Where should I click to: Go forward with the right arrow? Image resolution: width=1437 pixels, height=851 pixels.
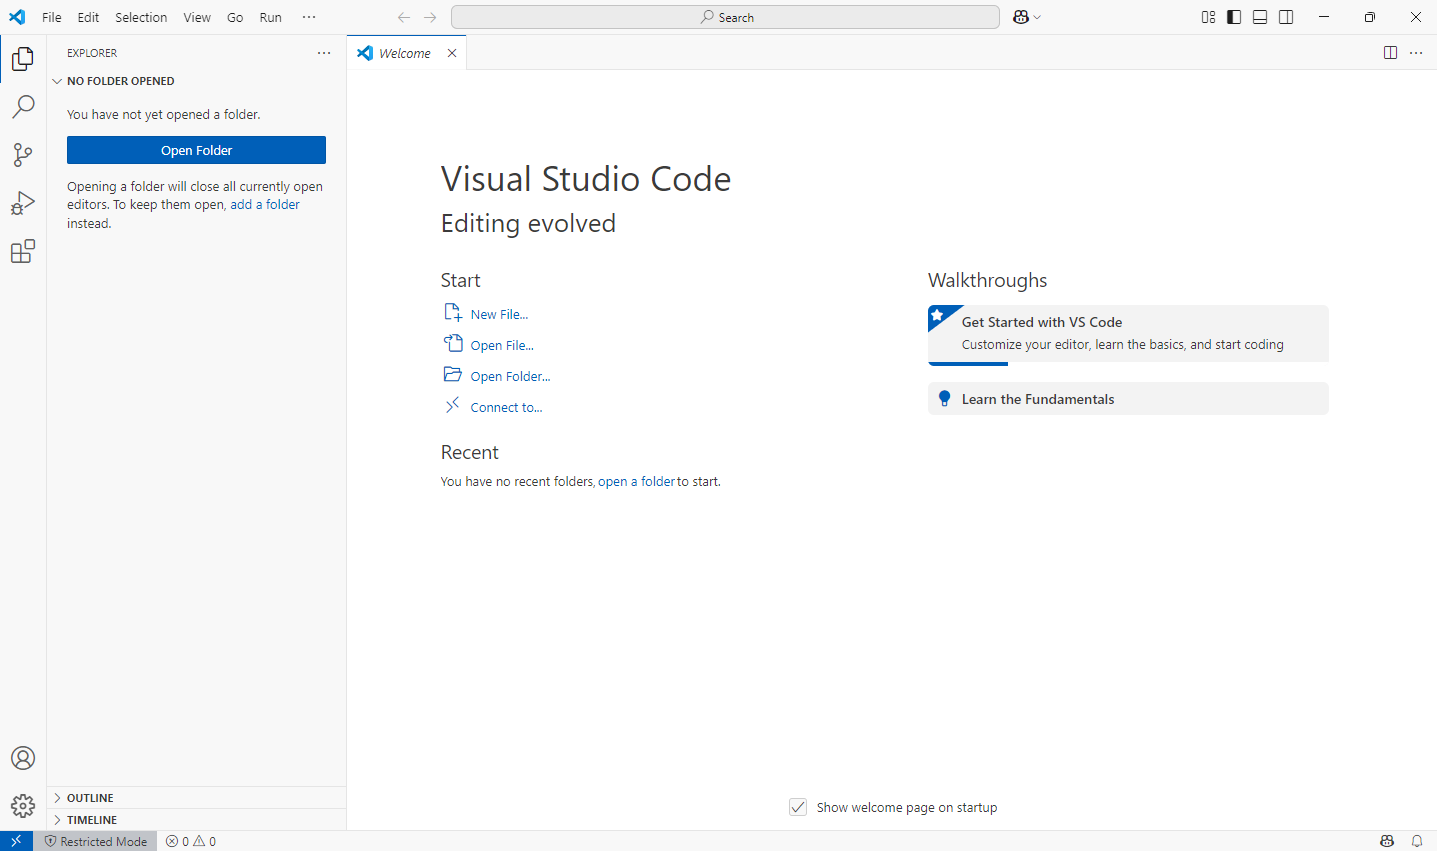pyautogui.click(x=430, y=17)
